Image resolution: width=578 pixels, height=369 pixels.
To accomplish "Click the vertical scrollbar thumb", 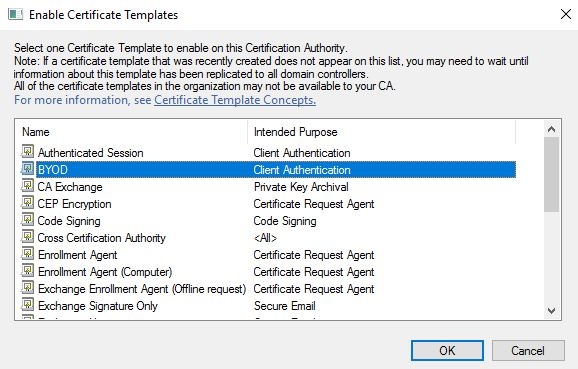I will pos(551,174).
